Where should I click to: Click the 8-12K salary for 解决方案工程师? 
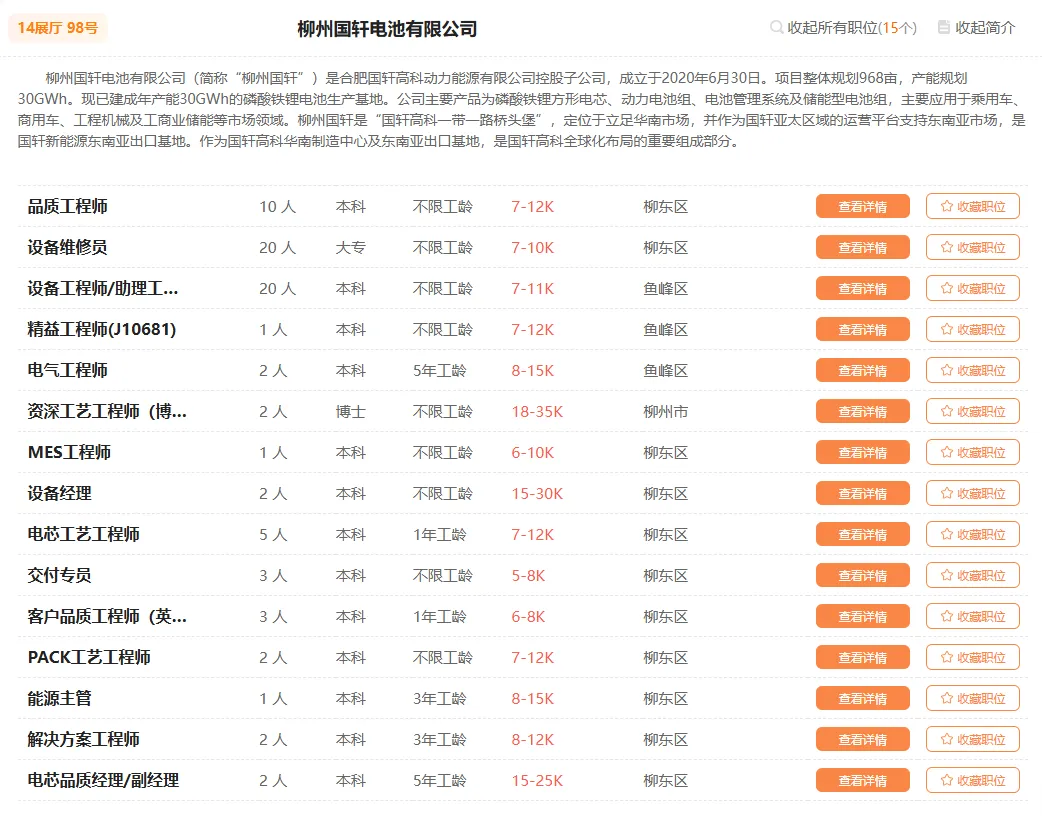[x=532, y=740]
